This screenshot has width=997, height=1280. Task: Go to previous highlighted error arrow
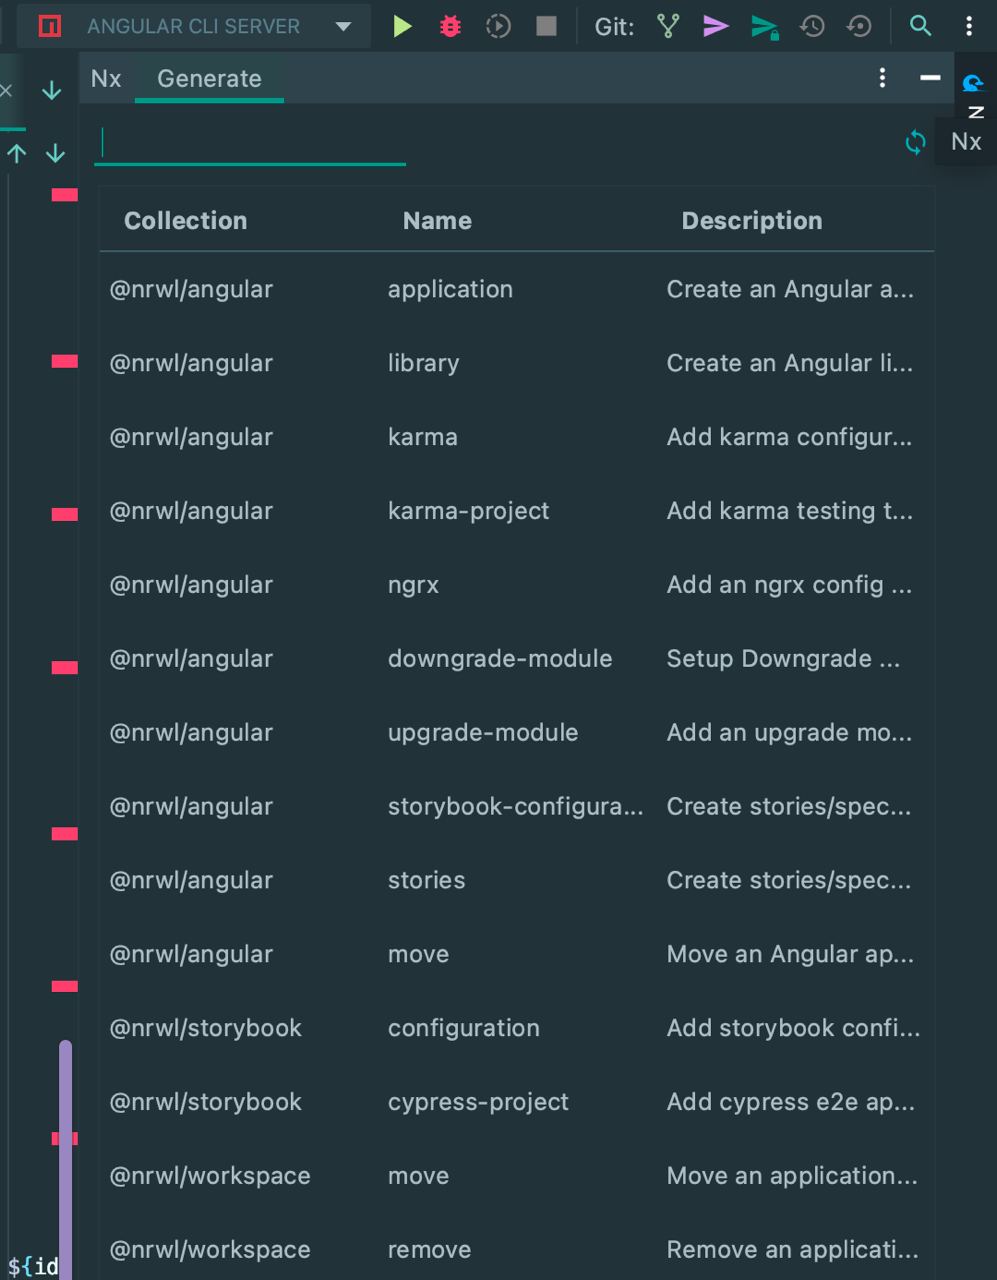tap(17, 153)
